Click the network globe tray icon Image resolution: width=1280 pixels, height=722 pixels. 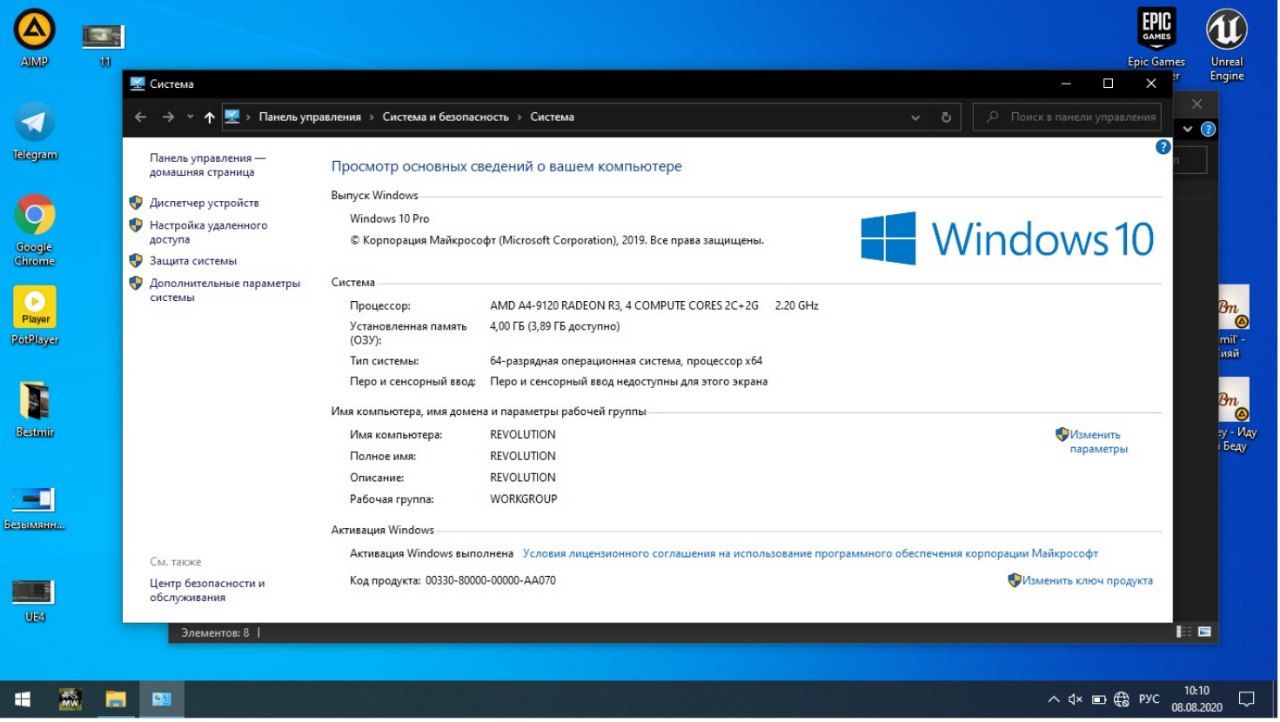coord(1122,699)
